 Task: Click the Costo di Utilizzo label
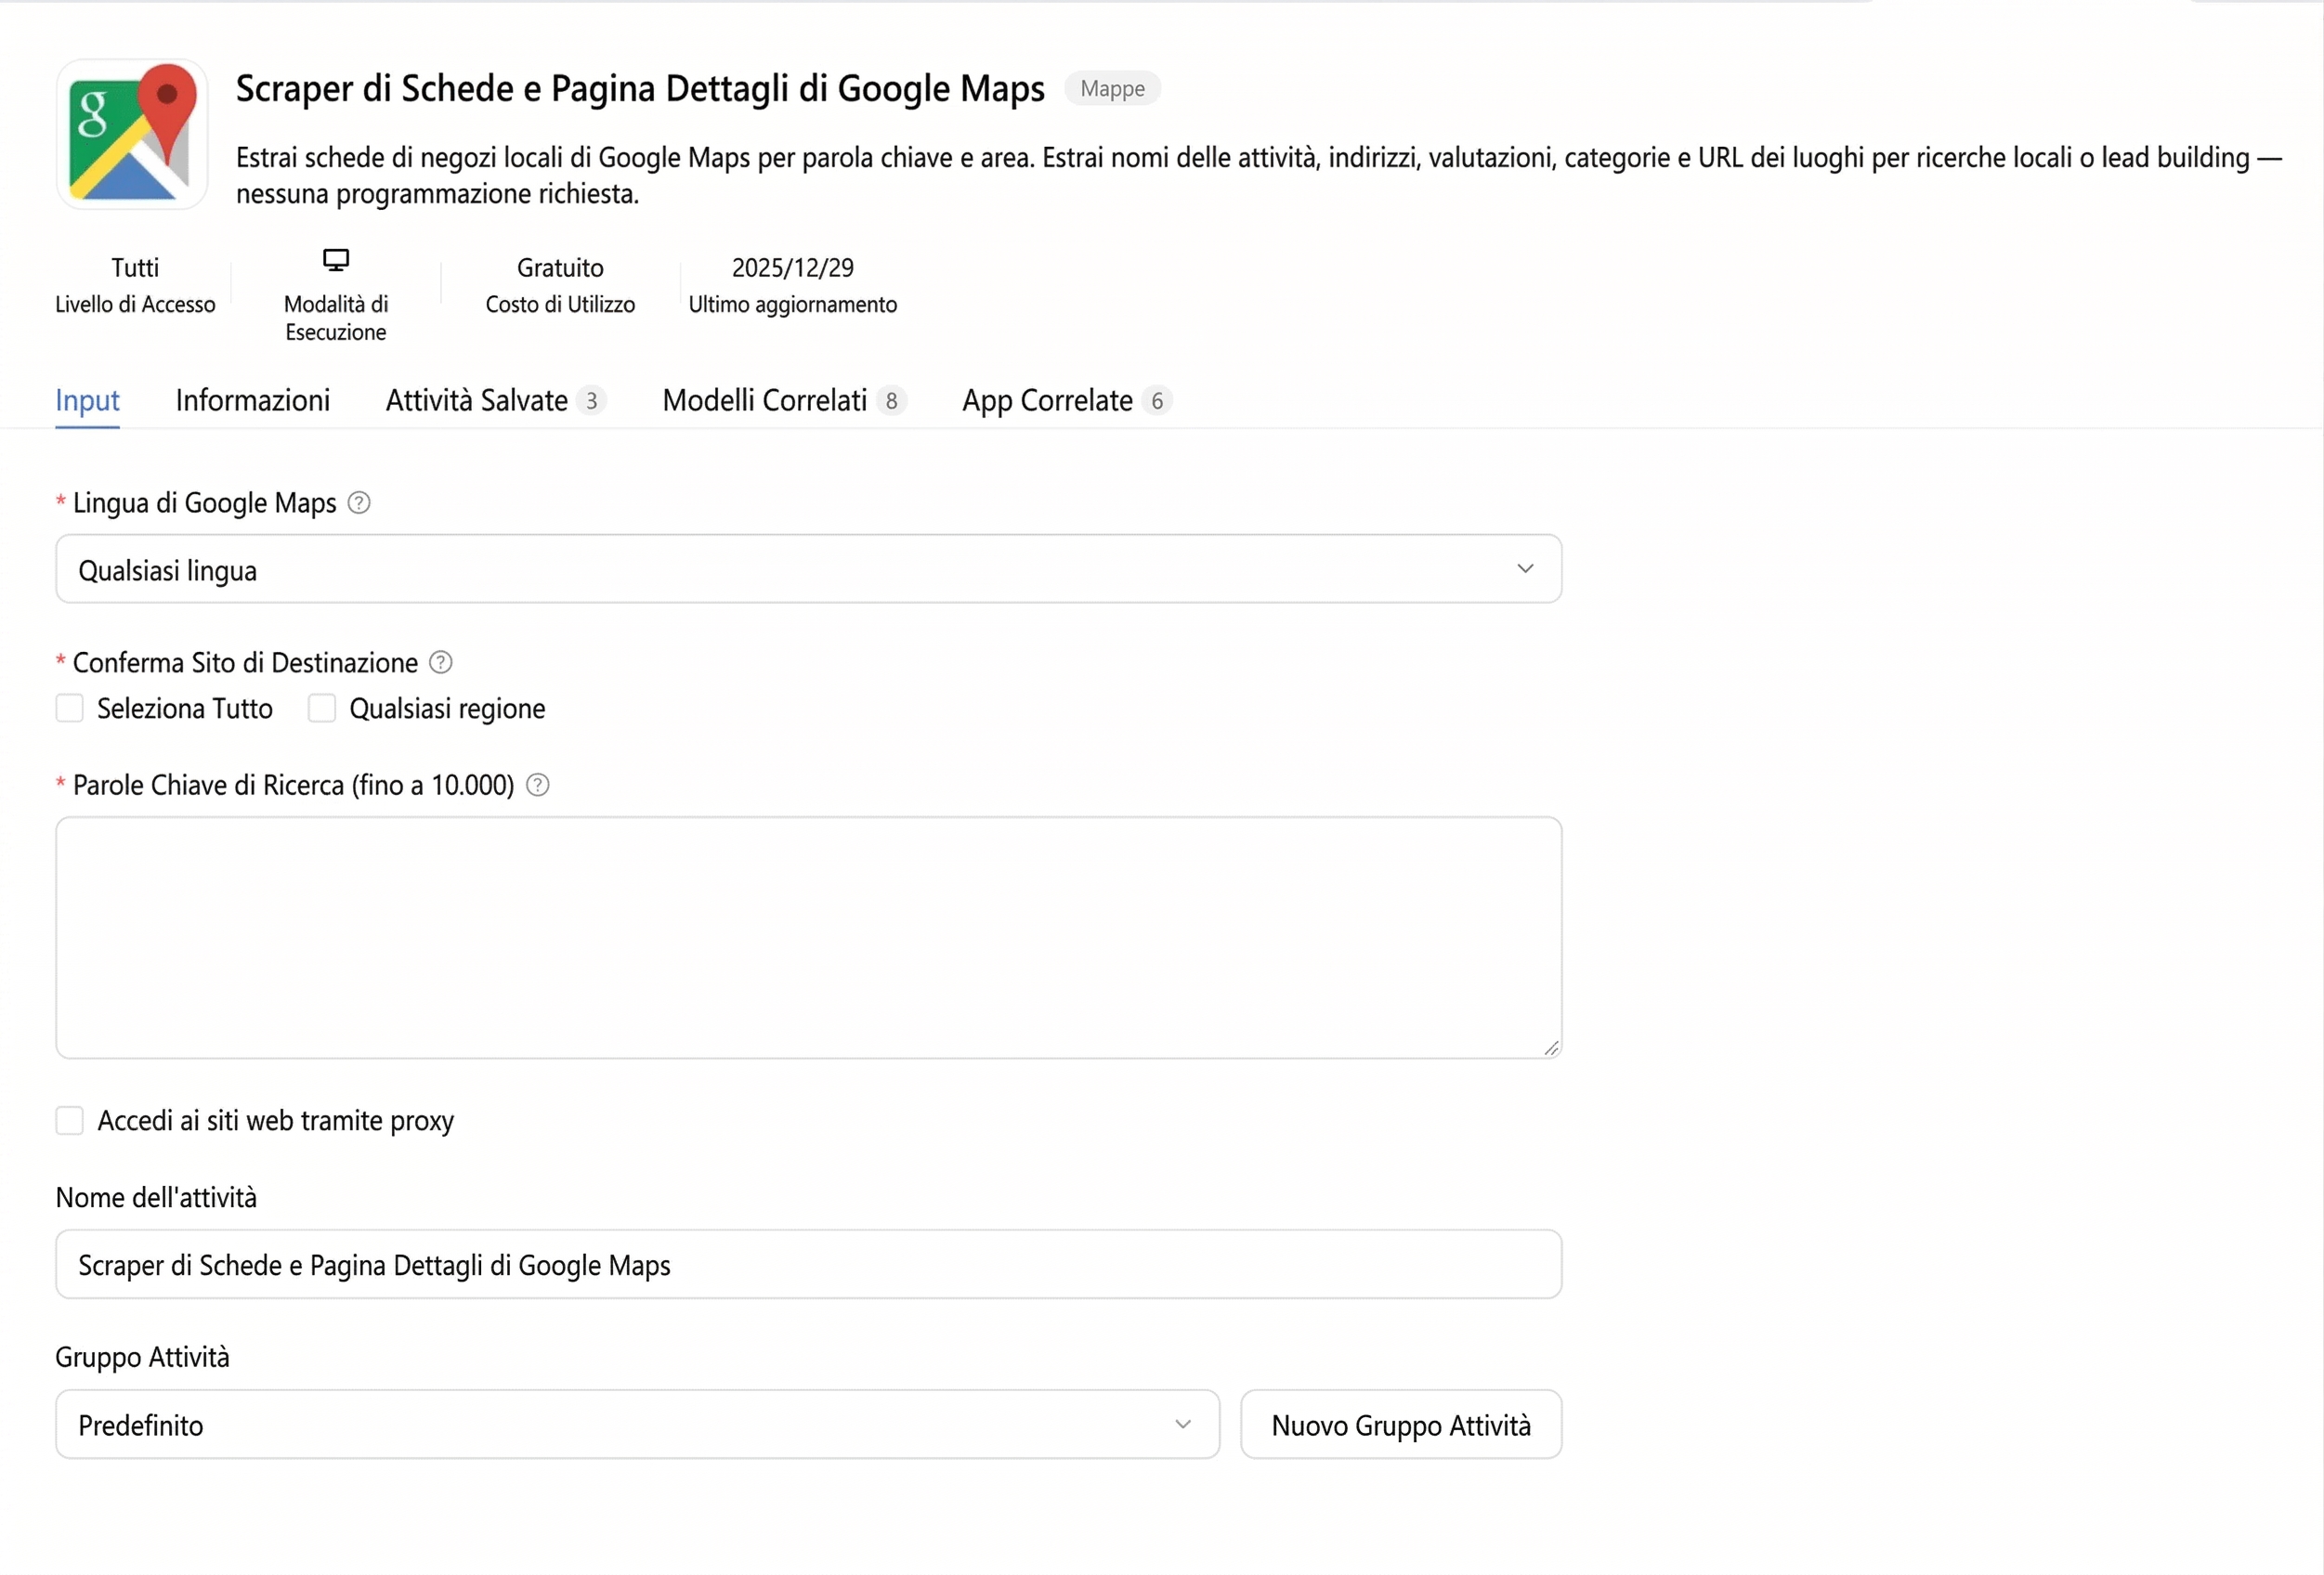560,304
